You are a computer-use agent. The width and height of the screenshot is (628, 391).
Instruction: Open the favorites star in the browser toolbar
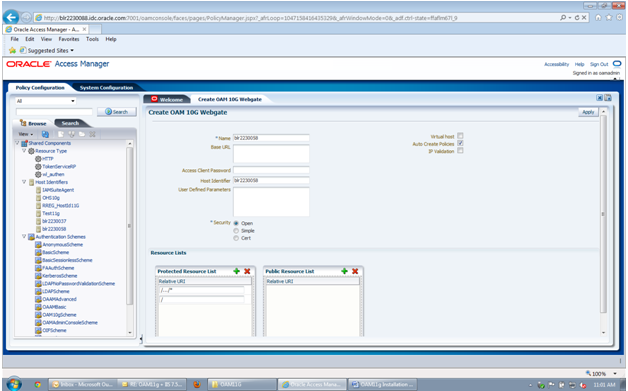pyautogui.click(x=609, y=17)
